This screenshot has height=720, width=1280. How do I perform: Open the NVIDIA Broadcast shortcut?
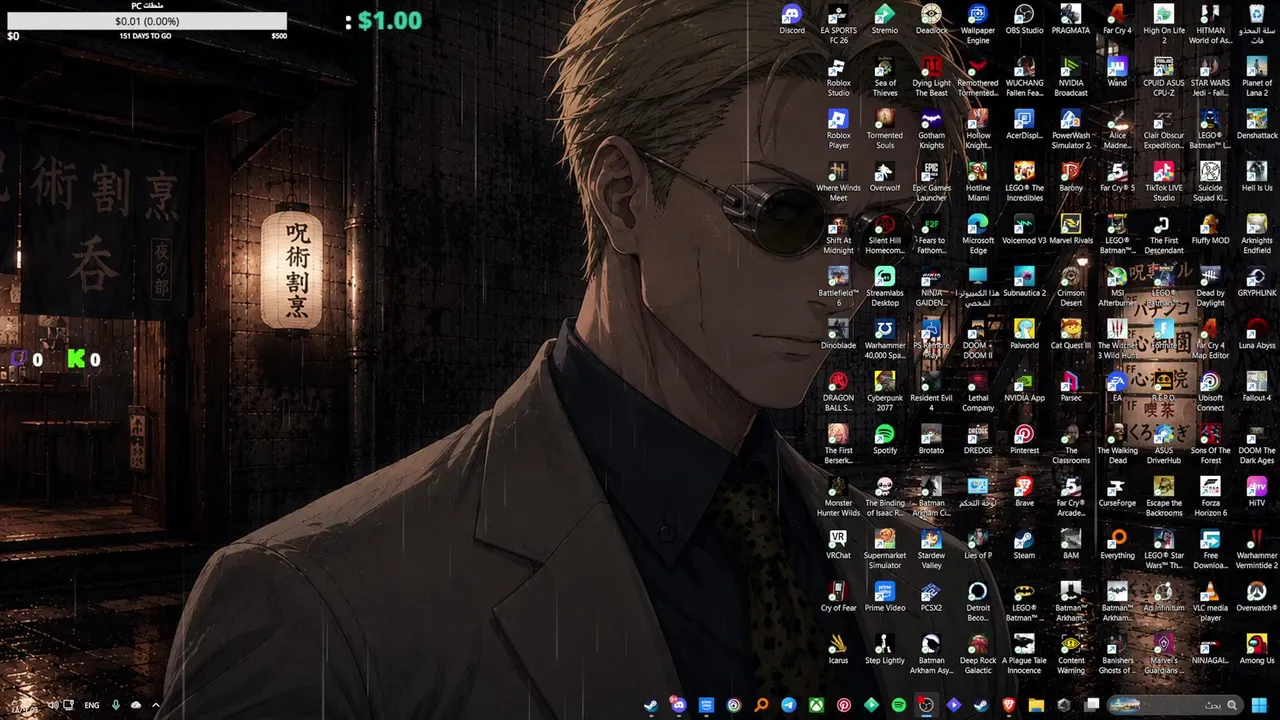[x=1071, y=77]
